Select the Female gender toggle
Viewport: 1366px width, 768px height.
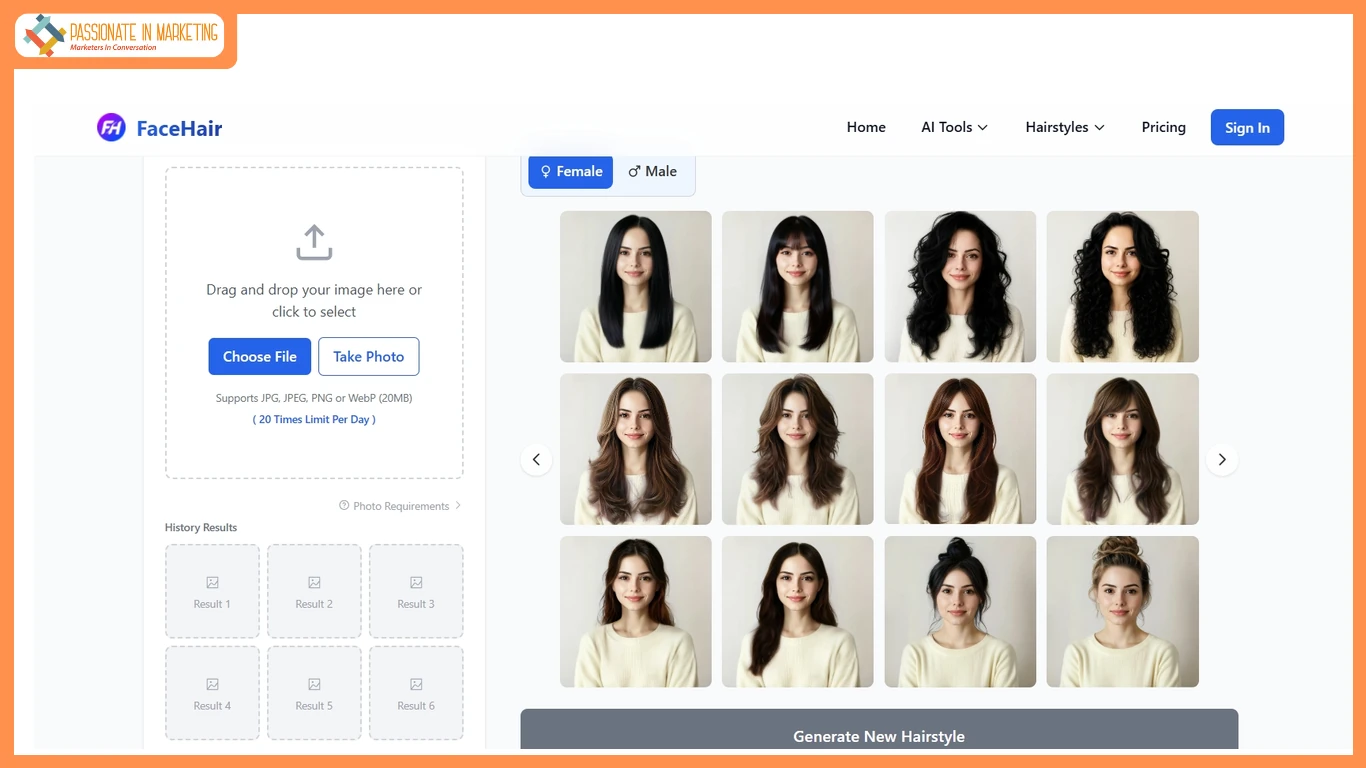point(571,172)
